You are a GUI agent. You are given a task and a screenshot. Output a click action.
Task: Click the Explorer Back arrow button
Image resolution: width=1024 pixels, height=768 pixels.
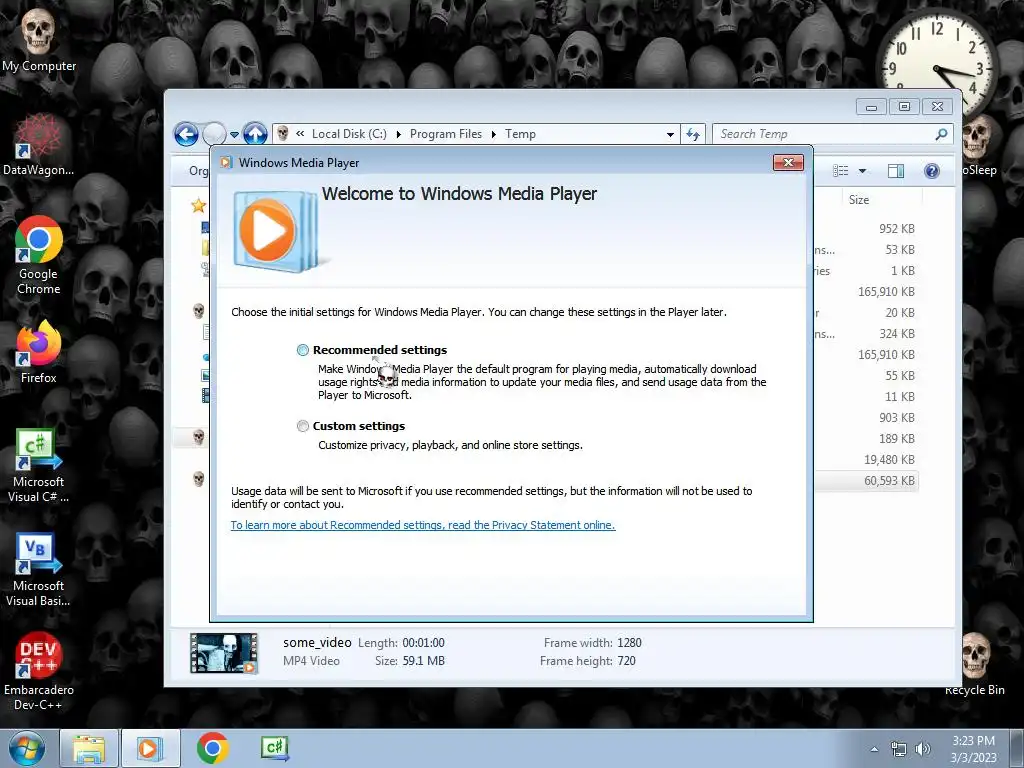click(x=186, y=135)
